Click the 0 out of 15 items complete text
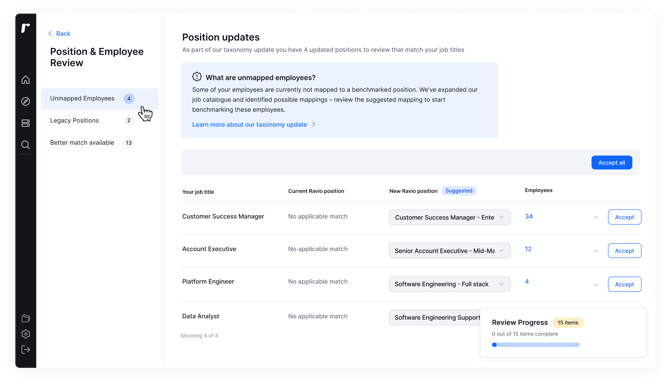The image size is (670, 385). [525, 334]
